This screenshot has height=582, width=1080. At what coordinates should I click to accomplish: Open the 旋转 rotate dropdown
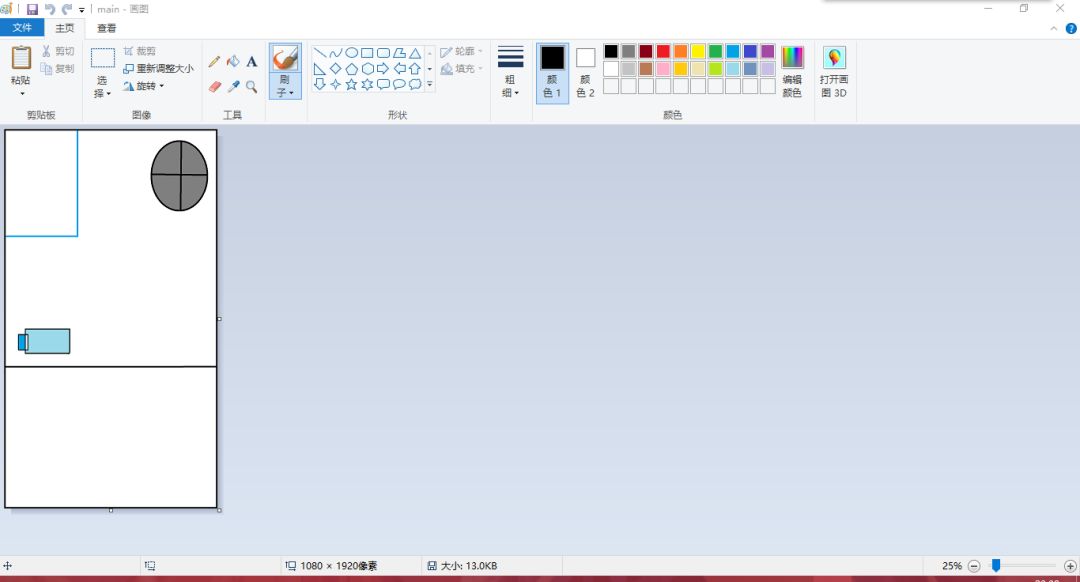pyautogui.click(x=145, y=86)
